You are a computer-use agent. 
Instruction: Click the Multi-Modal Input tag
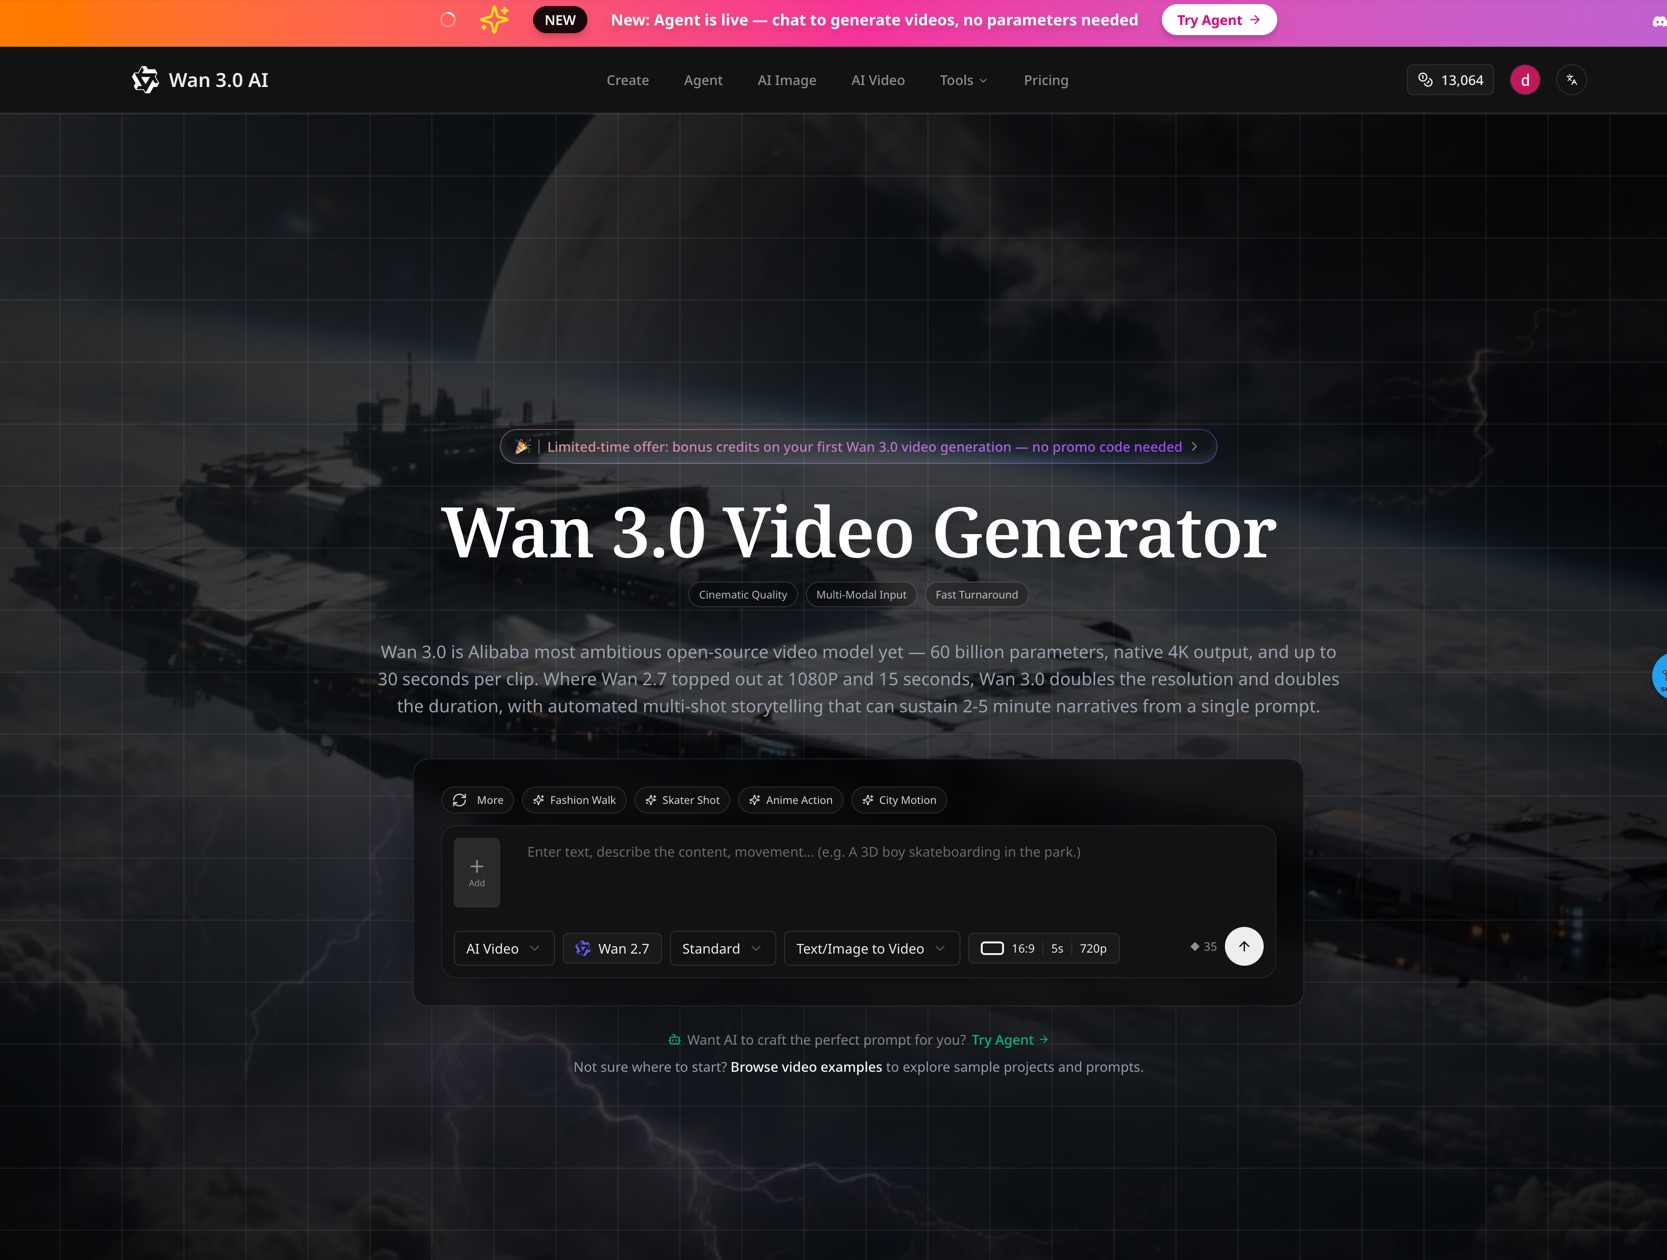tap(861, 595)
